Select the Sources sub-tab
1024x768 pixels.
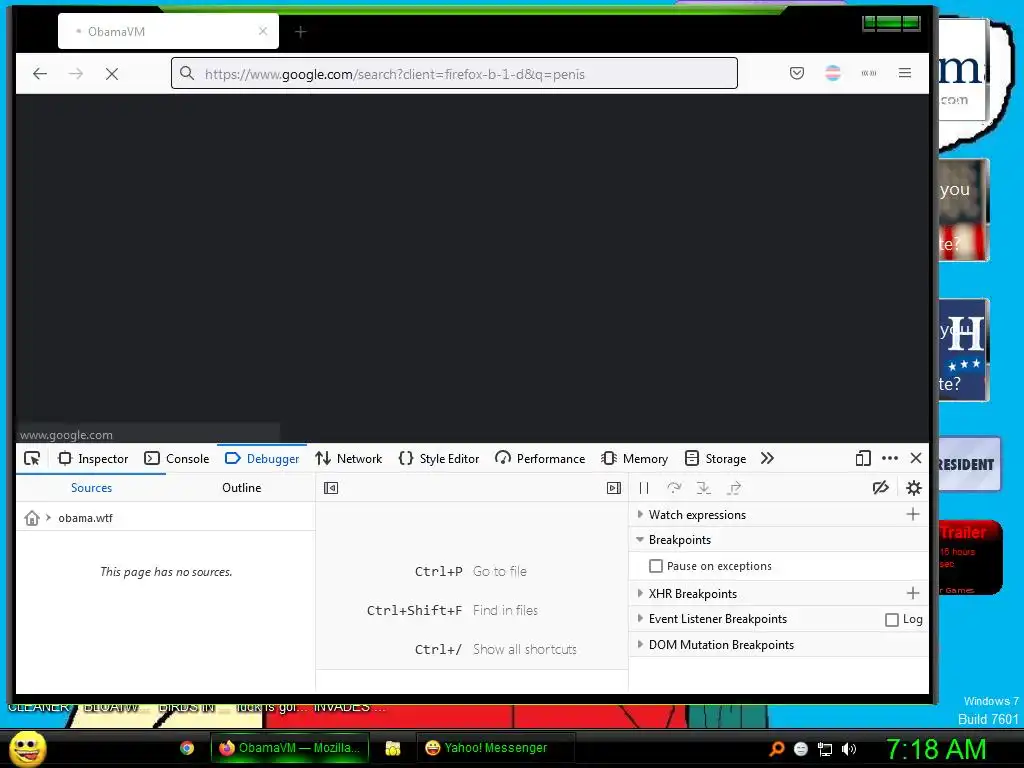(91, 488)
